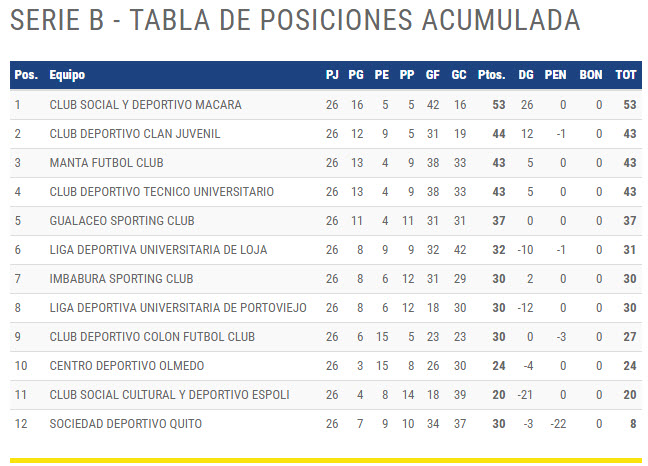Viewport: 648px width, 466px height.
Task: Click the PEN column header
Action: pos(555,75)
